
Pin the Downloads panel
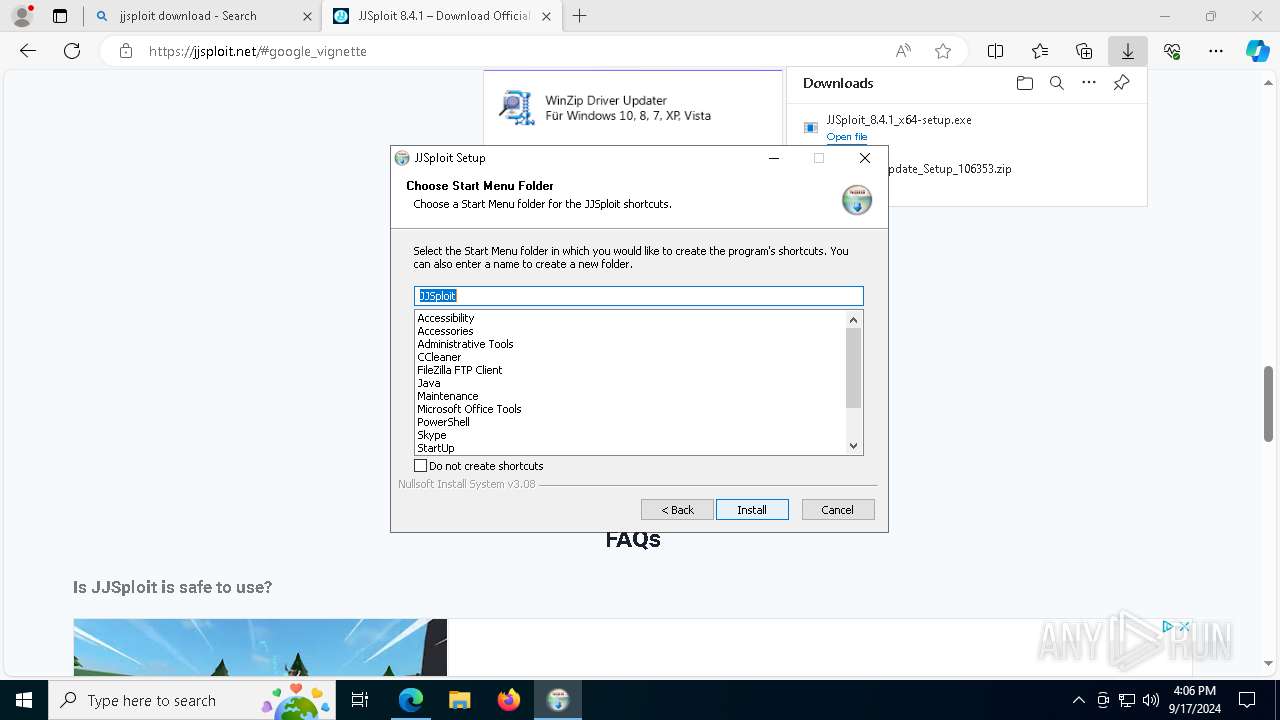point(1121,83)
